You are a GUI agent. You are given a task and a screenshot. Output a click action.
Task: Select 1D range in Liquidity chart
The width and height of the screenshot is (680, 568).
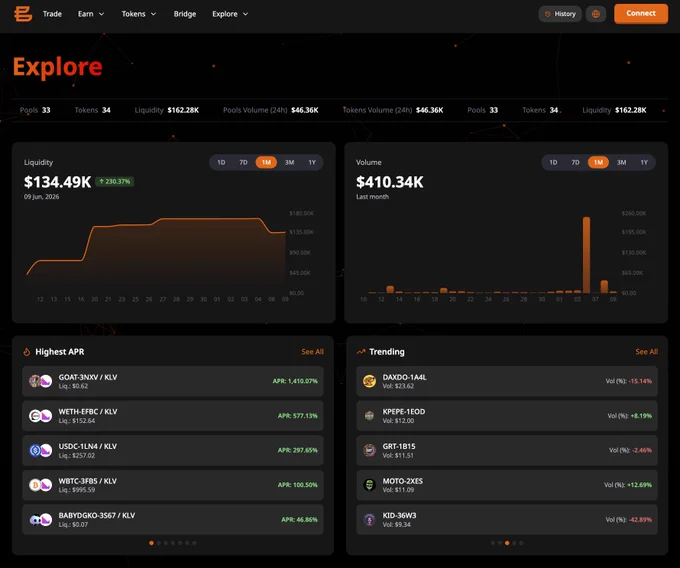(x=221, y=162)
